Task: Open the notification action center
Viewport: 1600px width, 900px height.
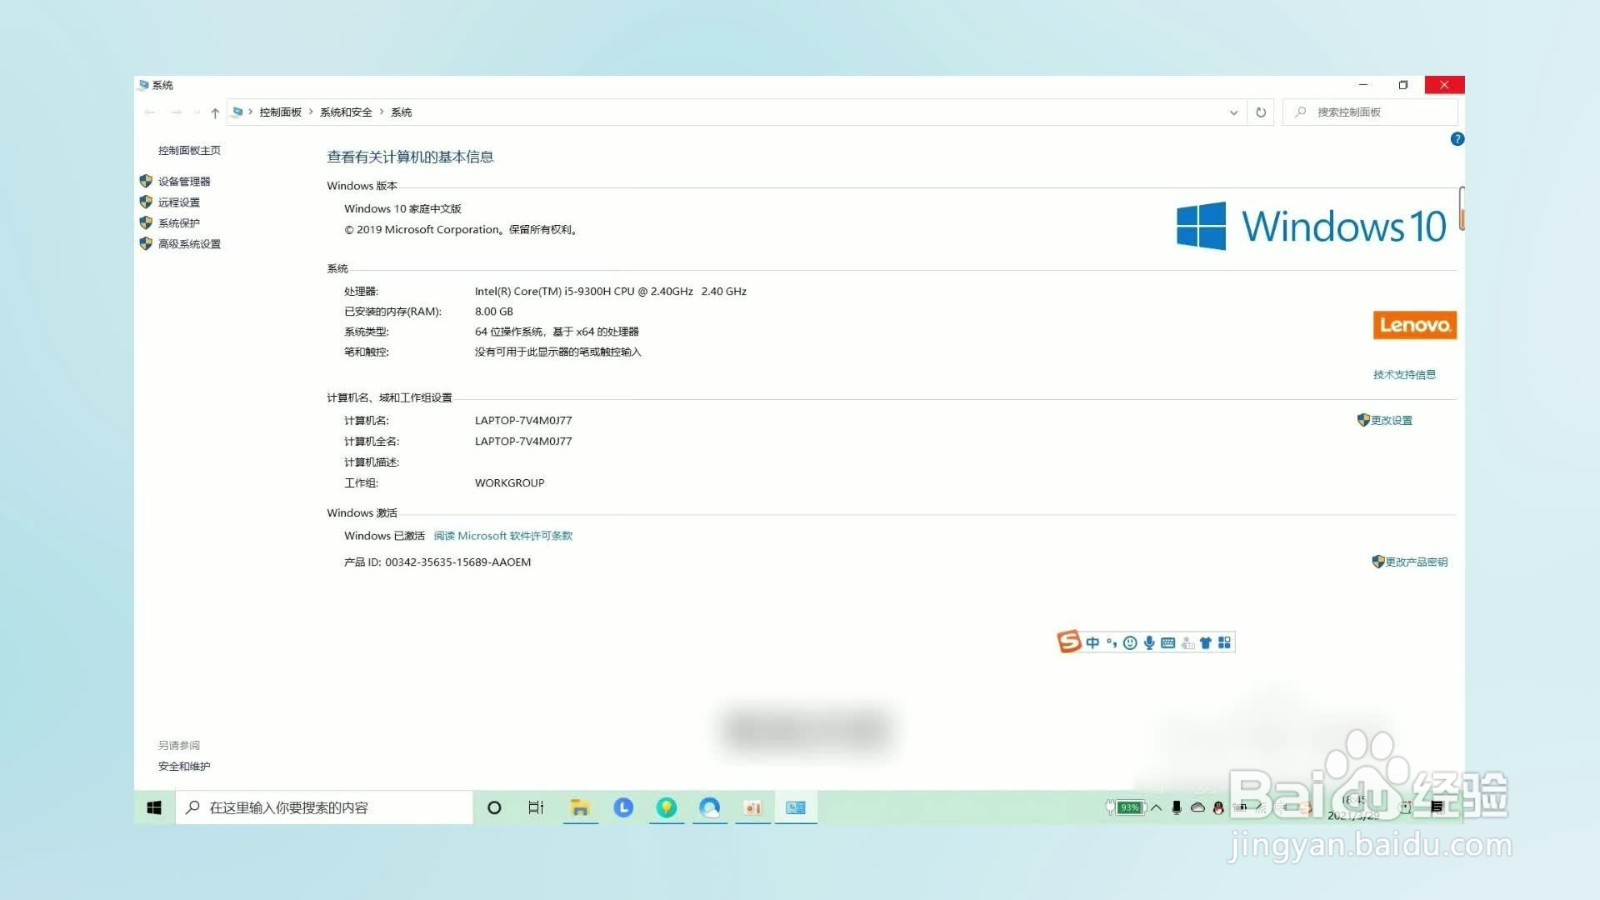Action: point(1437,807)
